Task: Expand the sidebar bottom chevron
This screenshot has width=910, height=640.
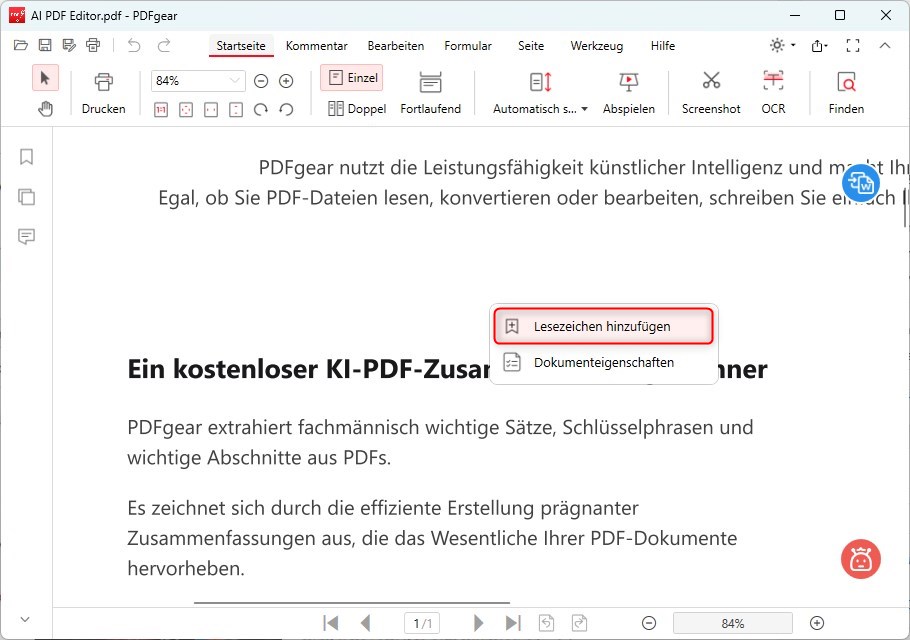Action: pos(25,619)
